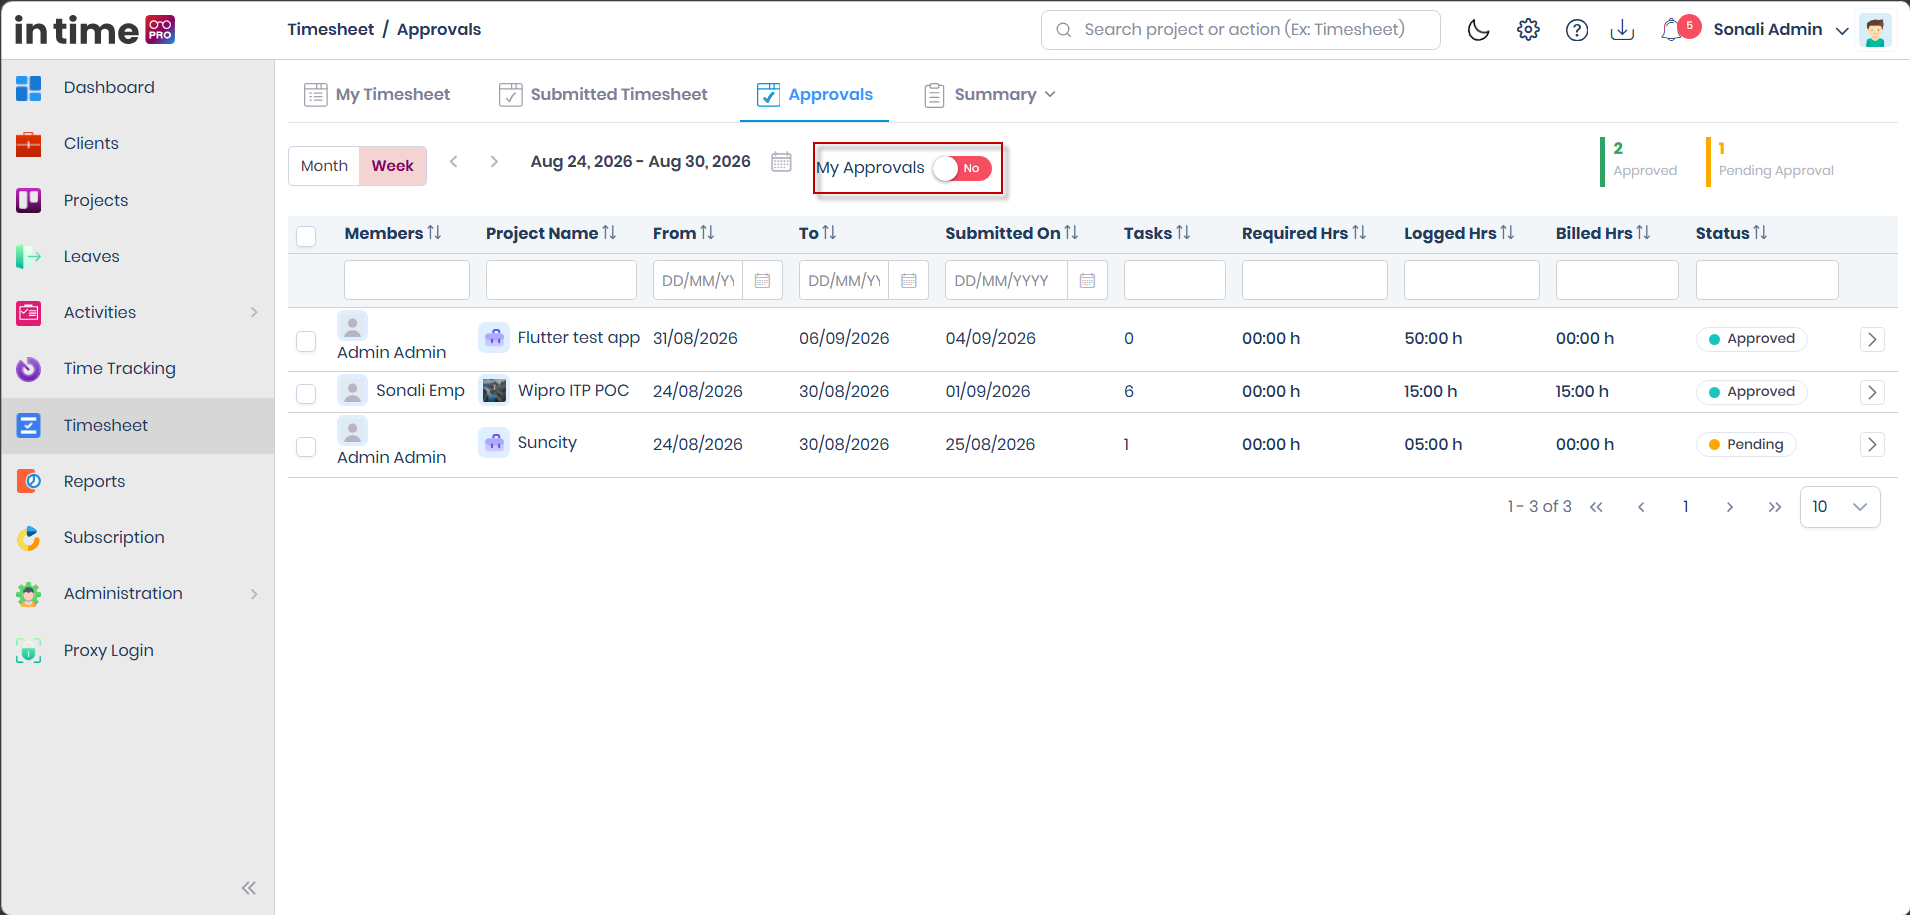Screen dimensions: 1910x915
Task: Jump to last page double arrow
Action: tap(1775, 507)
